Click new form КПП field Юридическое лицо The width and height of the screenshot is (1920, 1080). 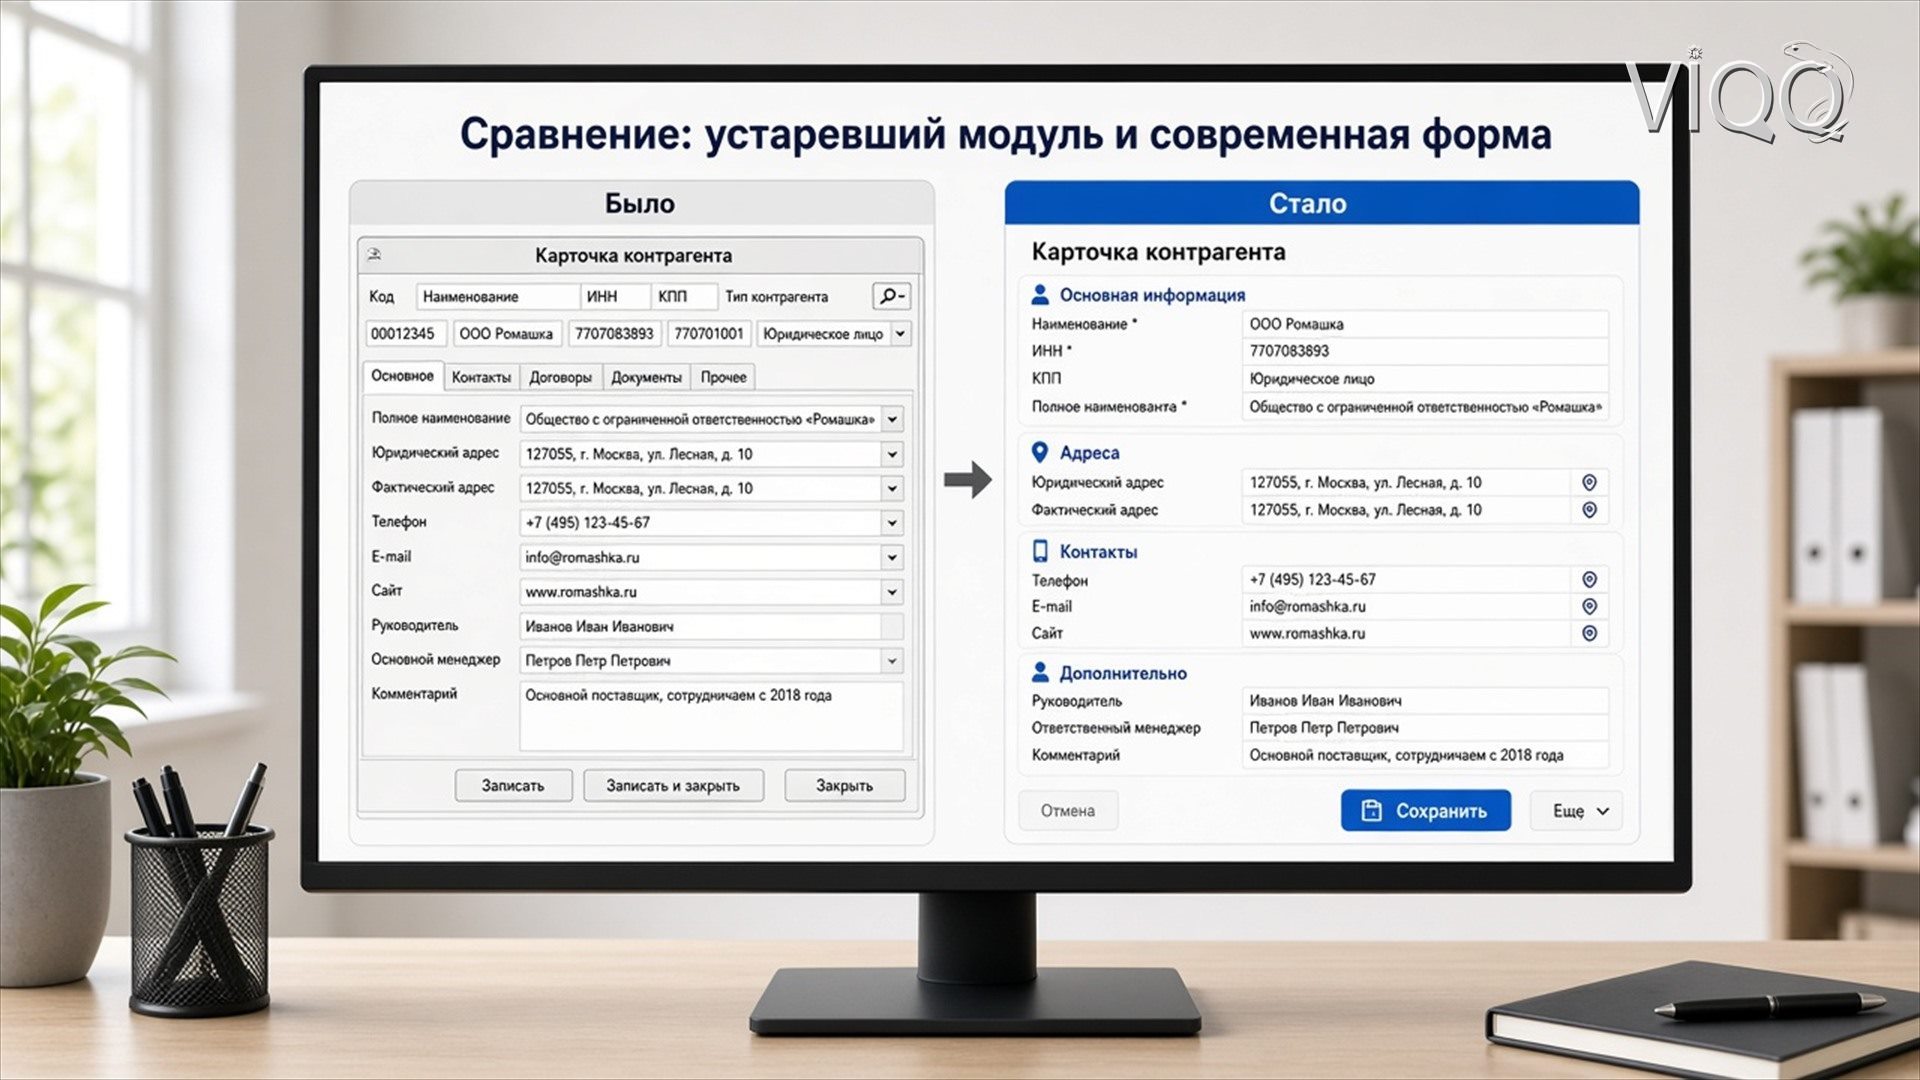pos(1425,378)
